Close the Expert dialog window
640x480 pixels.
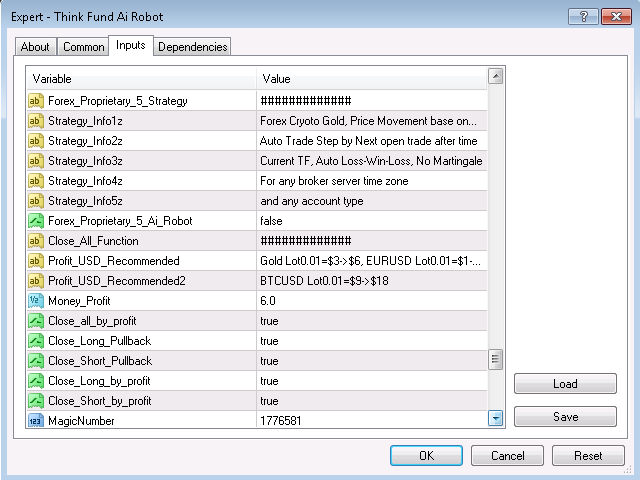coord(616,17)
